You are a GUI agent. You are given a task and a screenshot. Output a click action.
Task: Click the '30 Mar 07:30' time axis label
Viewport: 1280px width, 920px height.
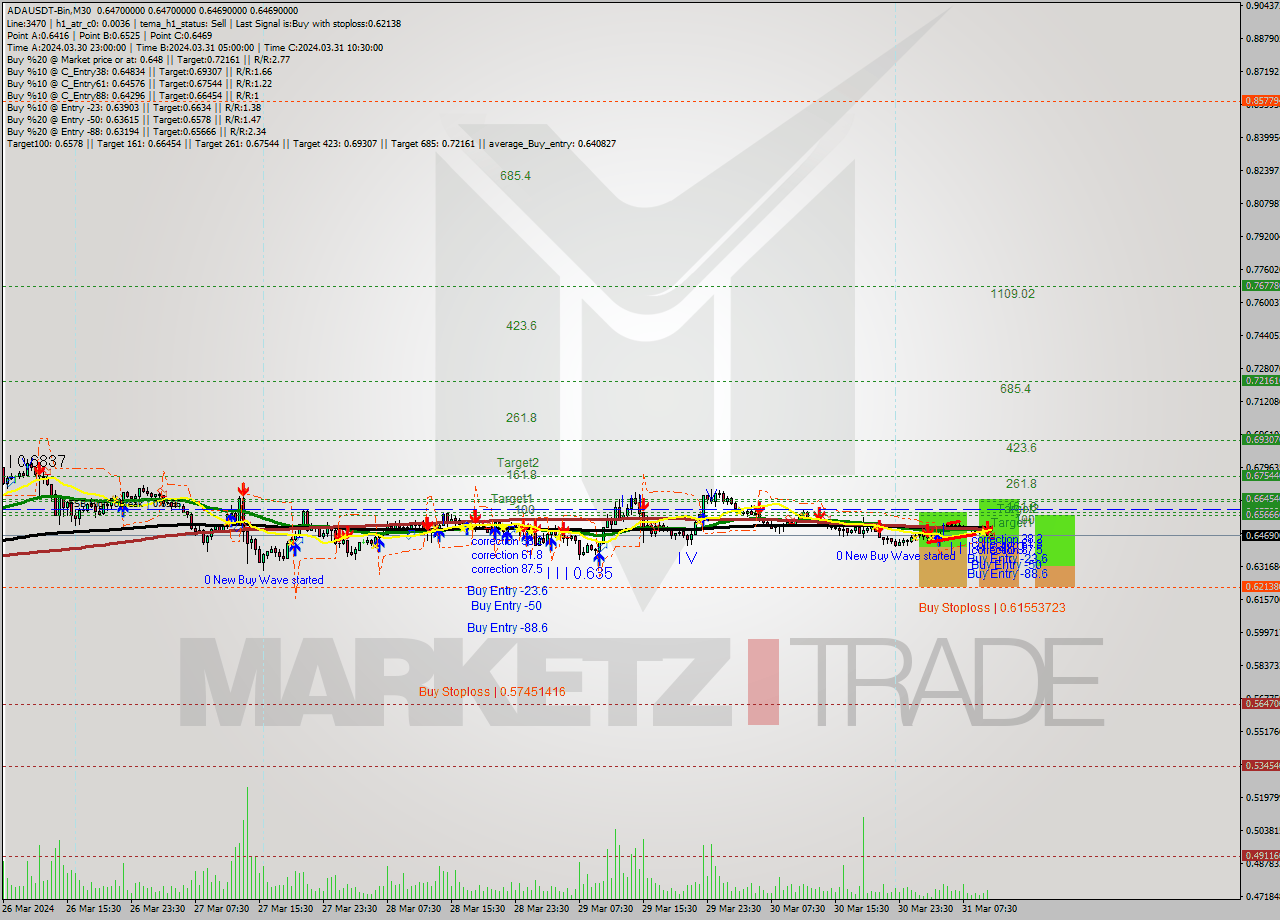pos(797,909)
